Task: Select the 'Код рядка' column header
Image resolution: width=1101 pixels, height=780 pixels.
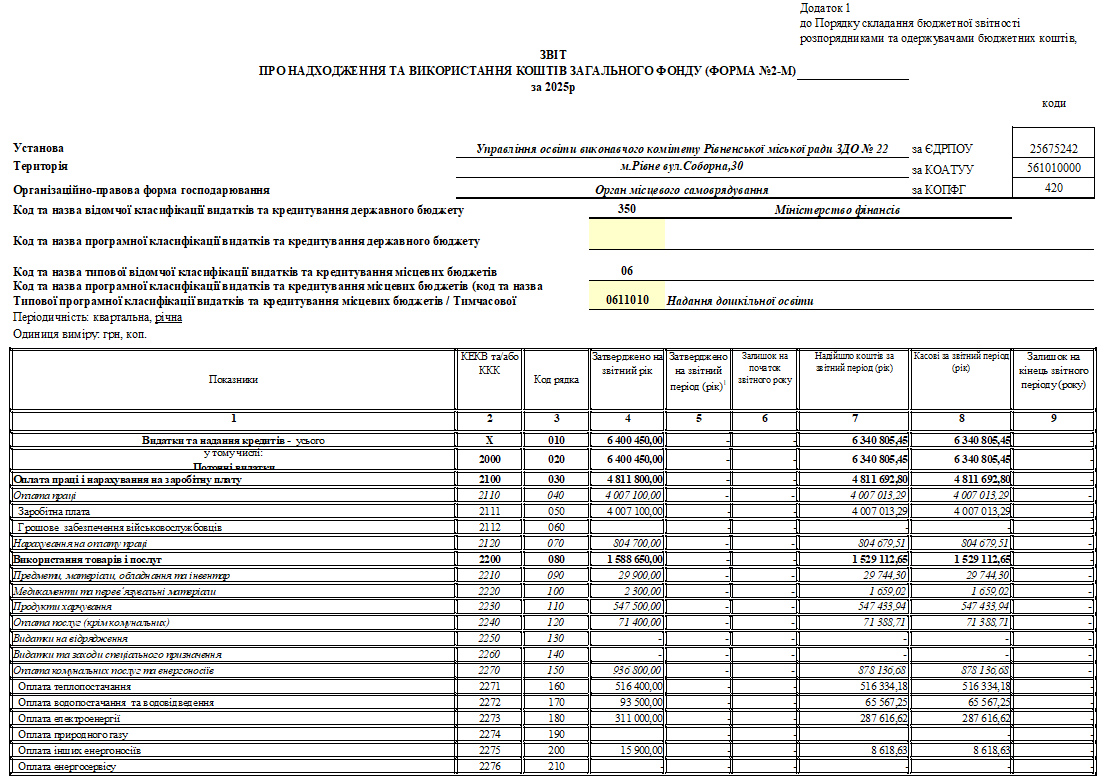Action: coord(556,380)
